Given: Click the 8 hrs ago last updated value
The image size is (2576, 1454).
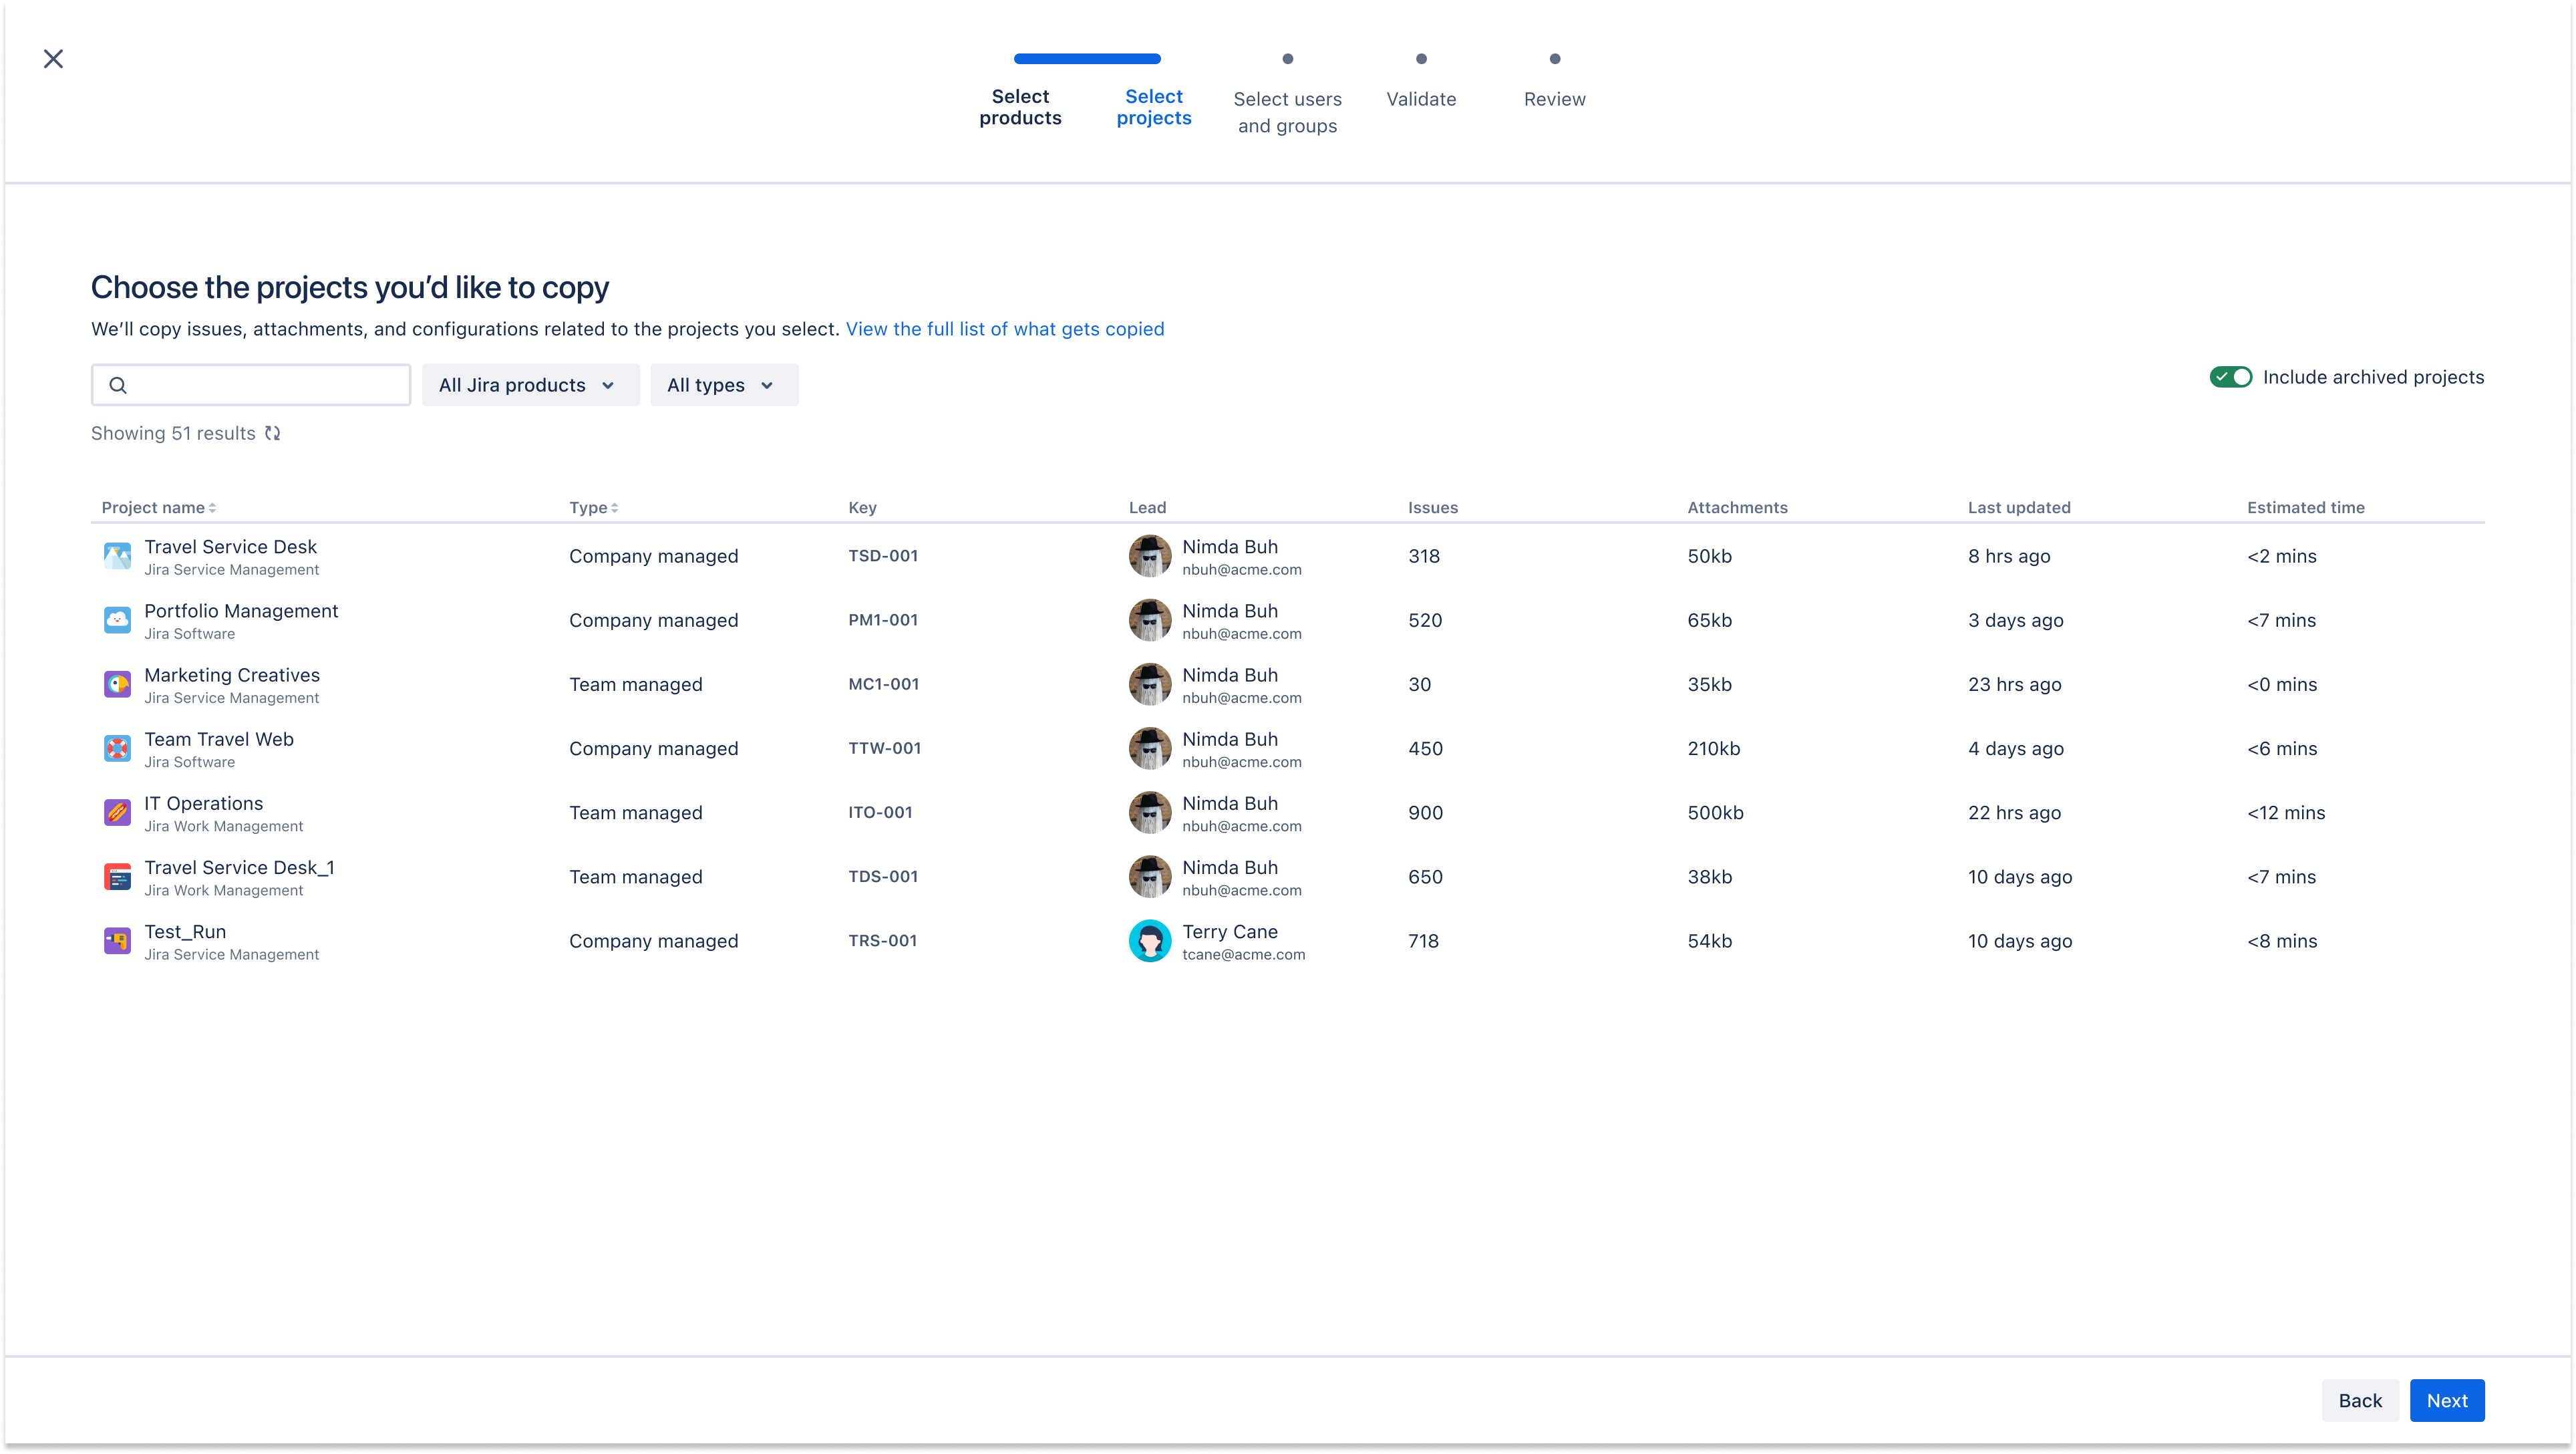Looking at the screenshot, I should pos(2009,556).
